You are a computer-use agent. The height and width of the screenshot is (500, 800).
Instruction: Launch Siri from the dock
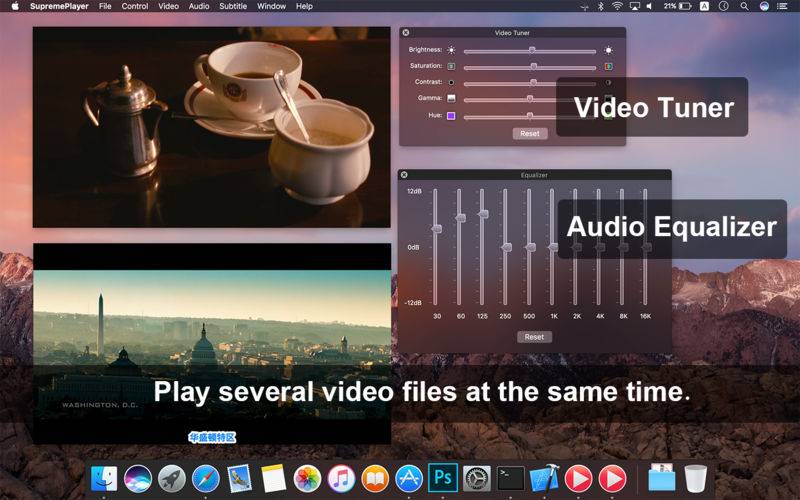point(138,479)
